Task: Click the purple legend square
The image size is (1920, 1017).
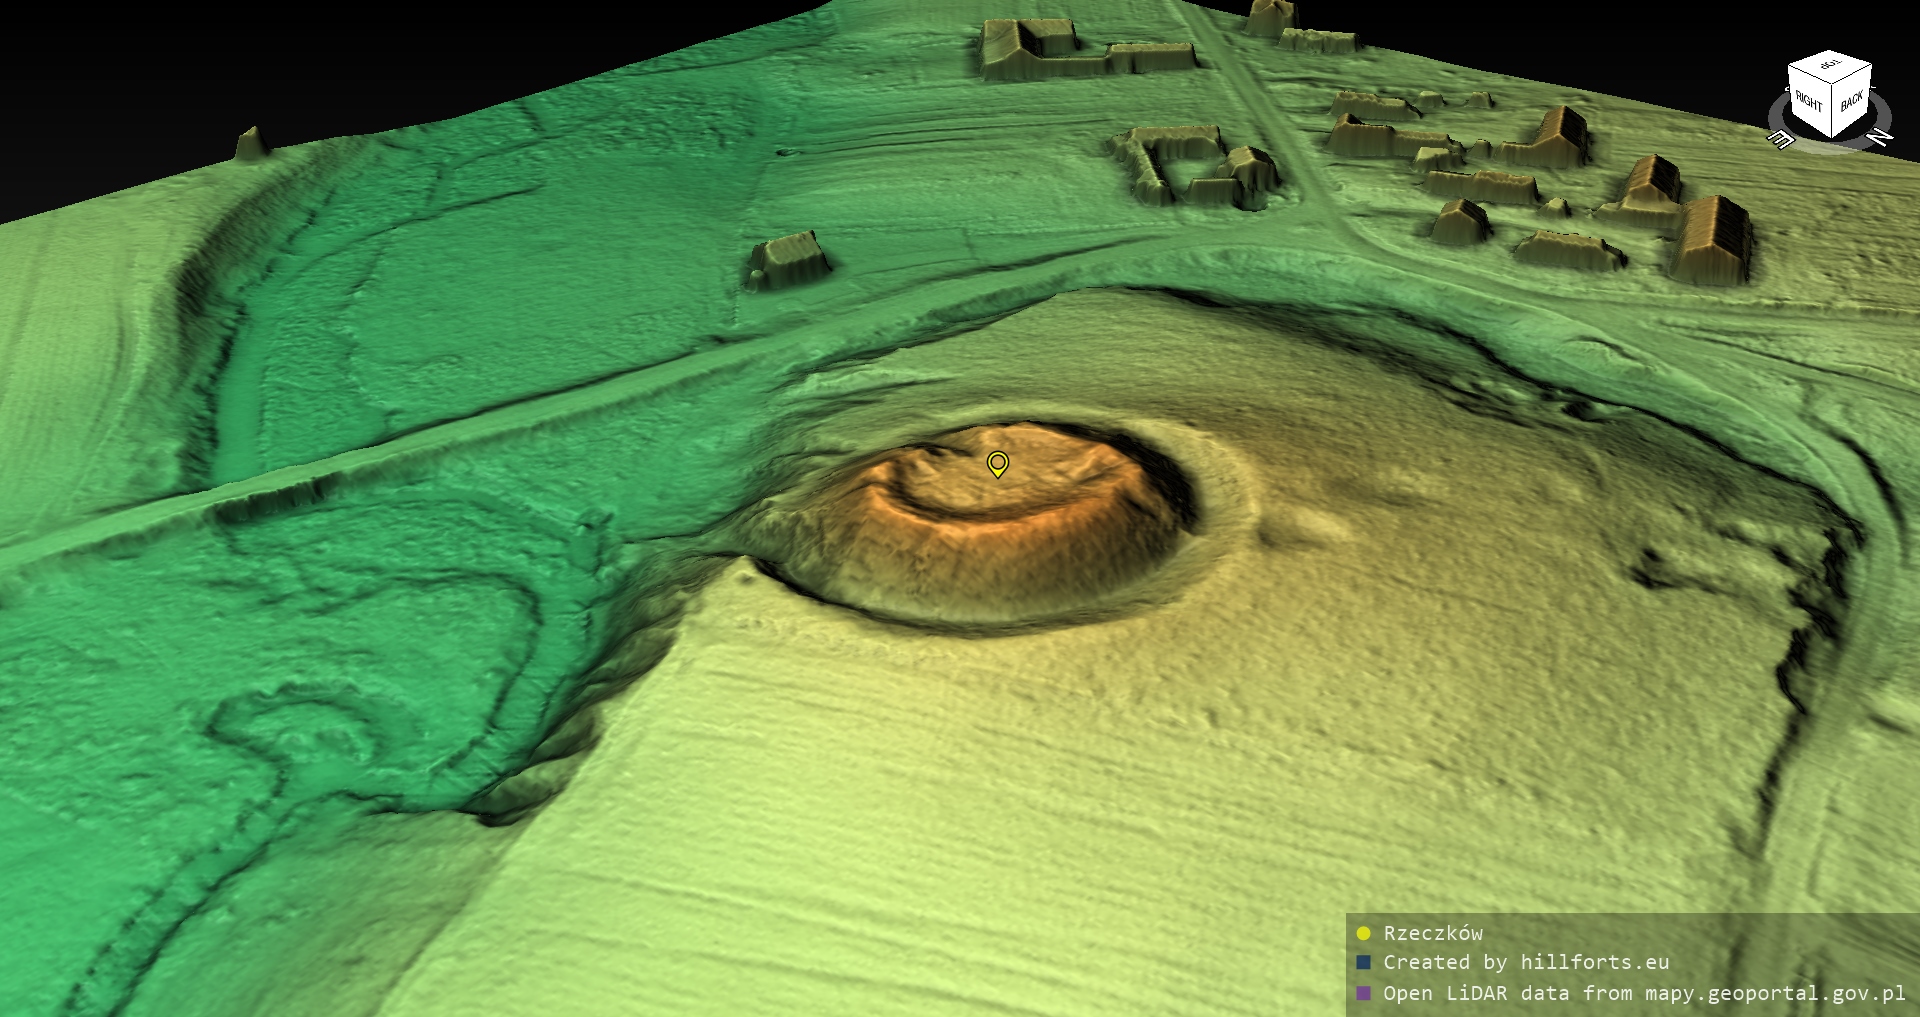Action: (x=1363, y=993)
